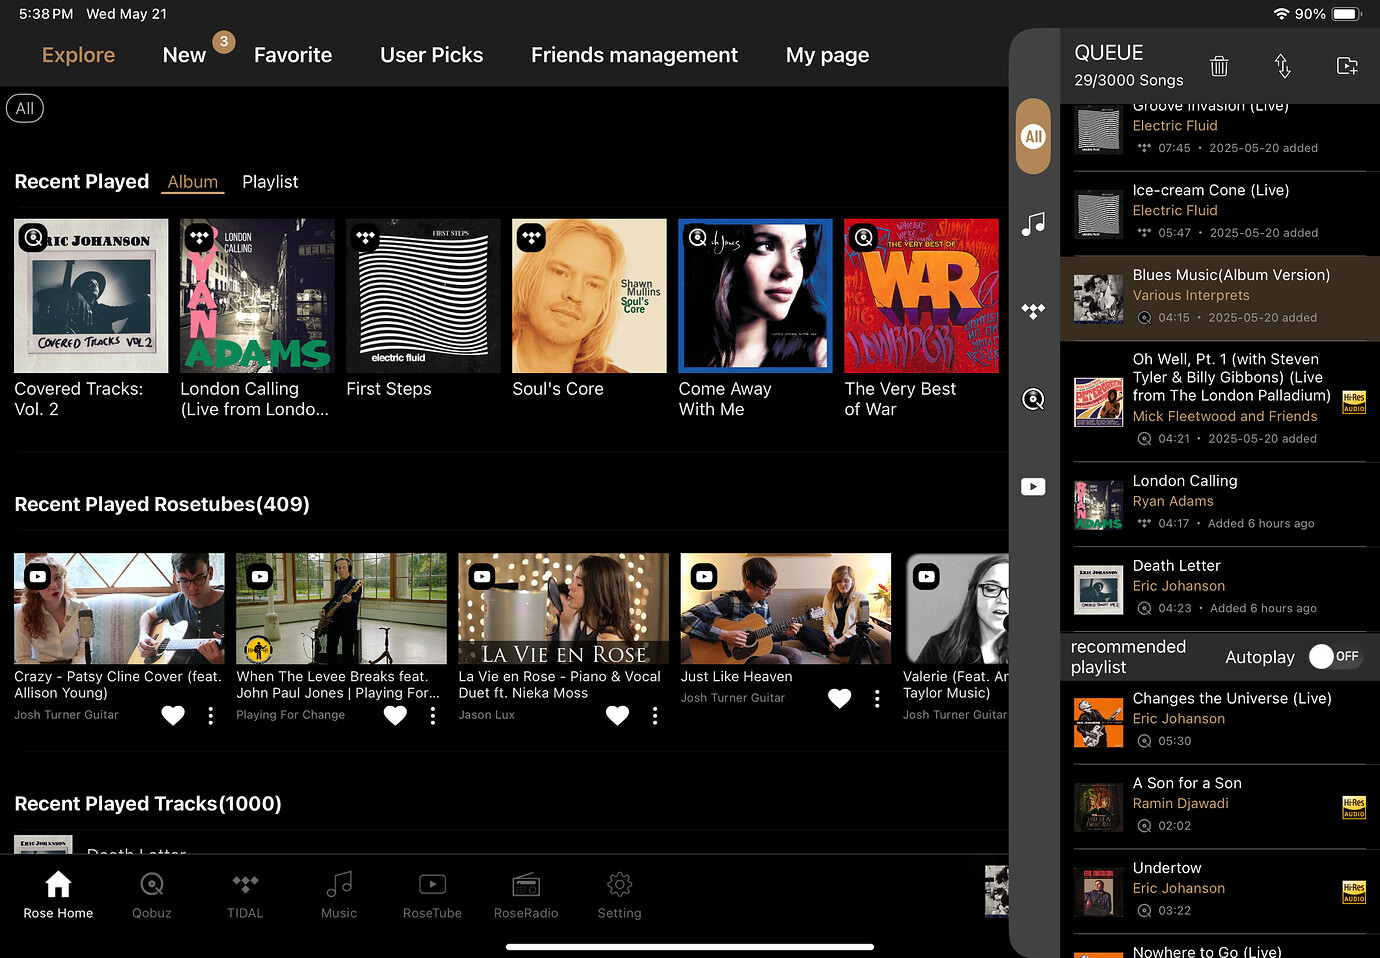Play recommended A Son for a Son
Image resolution: width=1380 pixels, height=958 pixels.
click(1220, 807)
